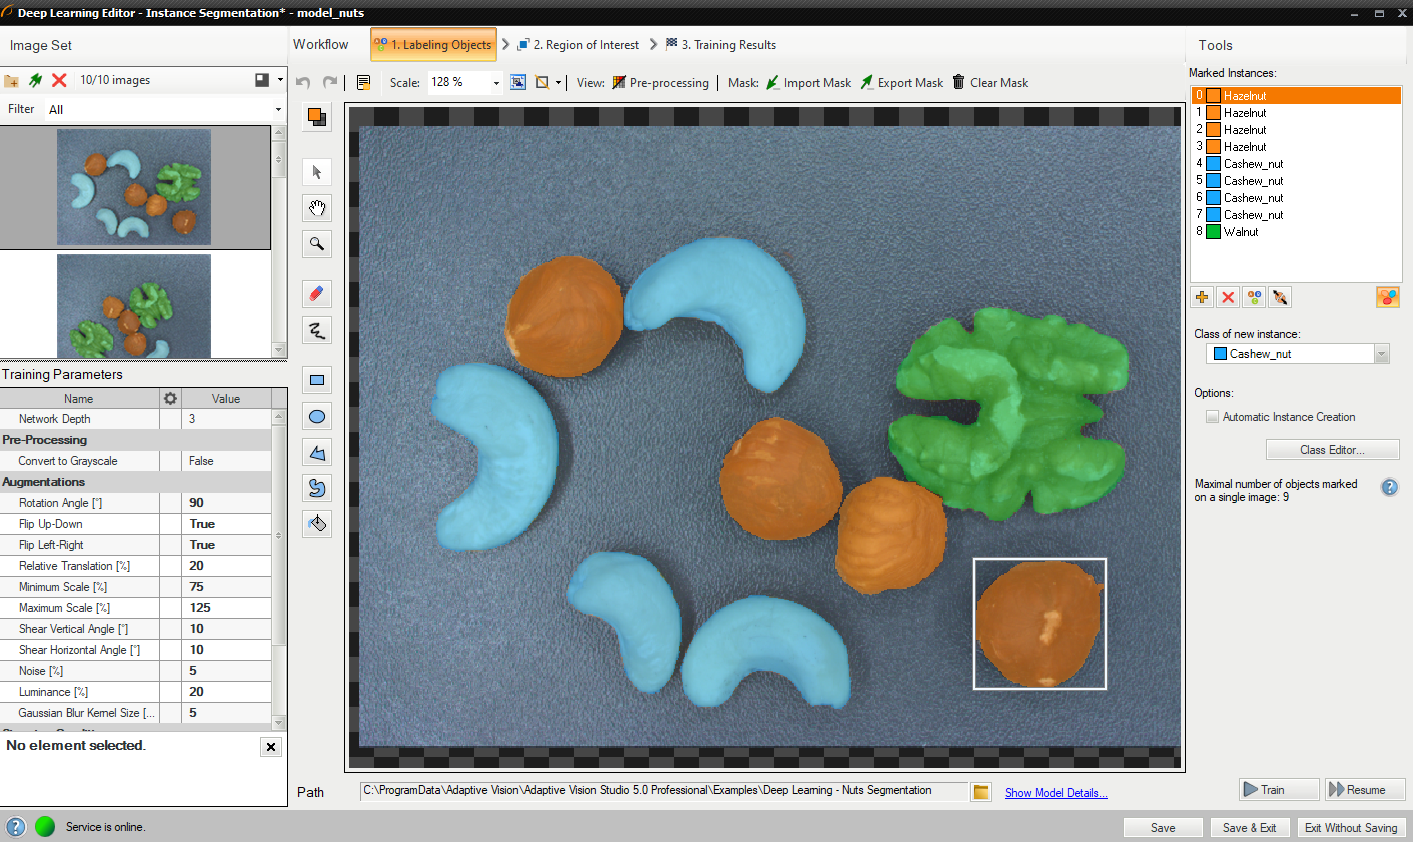The height and width of the screenshot is (842, 1413).
Task: Pick the rectangle shape tool
Action: tap(317, 380)
